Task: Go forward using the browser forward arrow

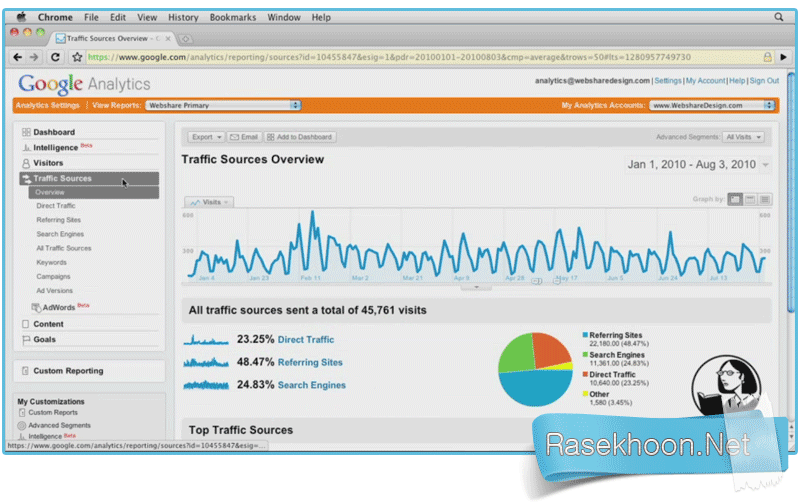Action: 34,57
